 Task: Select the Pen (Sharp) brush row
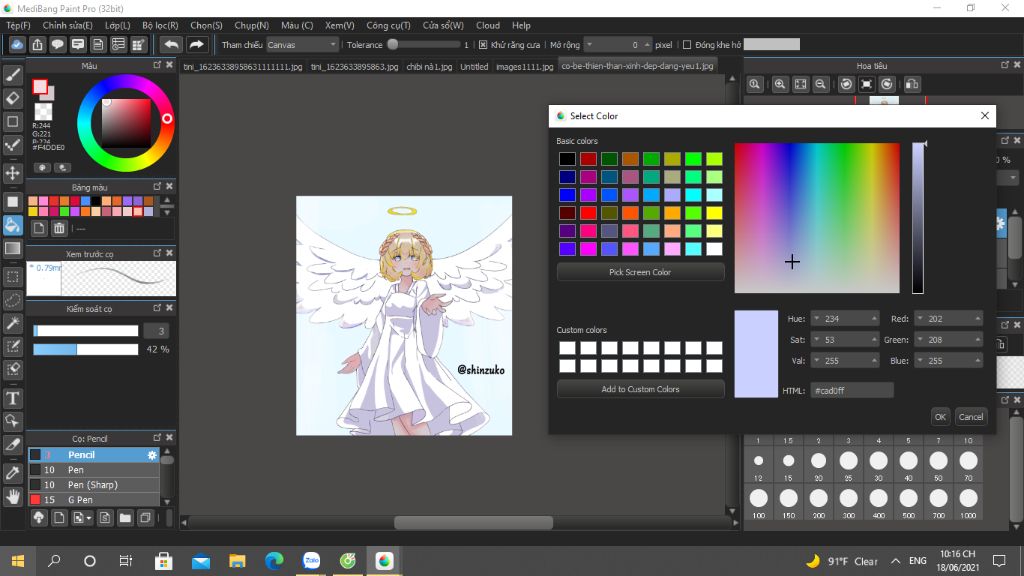click(x=94, y=485)
